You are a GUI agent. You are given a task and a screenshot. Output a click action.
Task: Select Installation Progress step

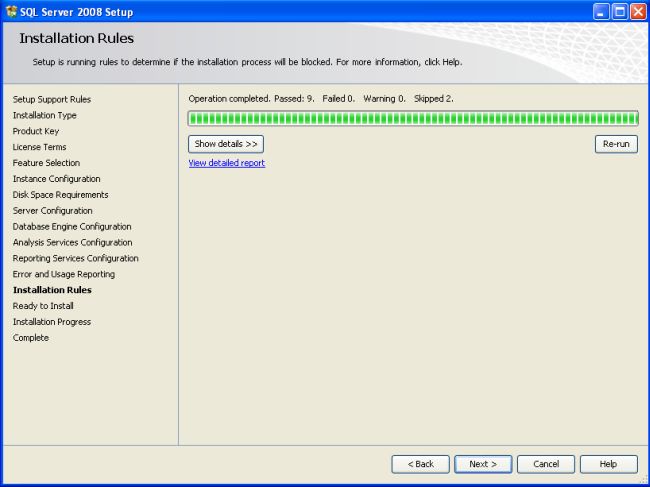pyautogui.click(x=52, y=322)
